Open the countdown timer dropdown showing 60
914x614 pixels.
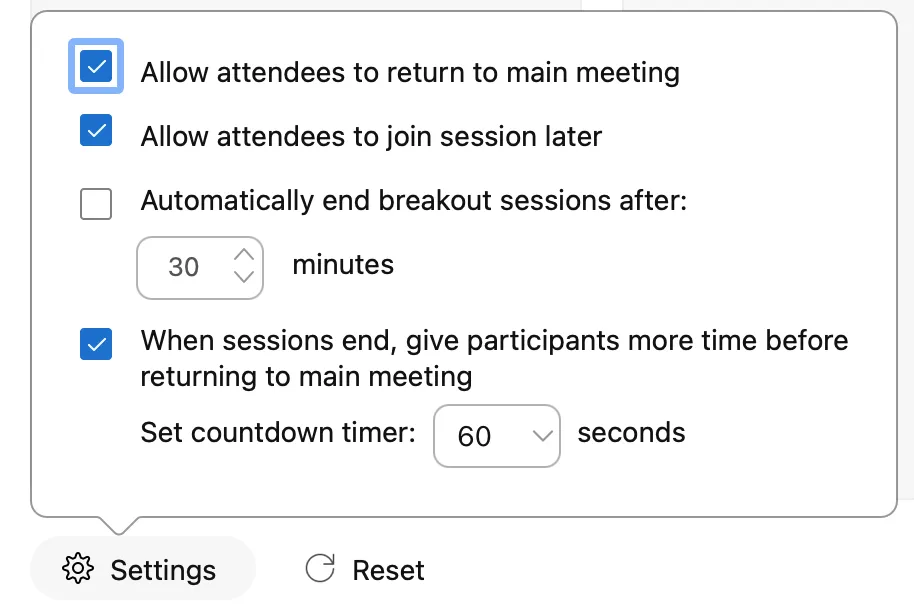tap(496, 435)
